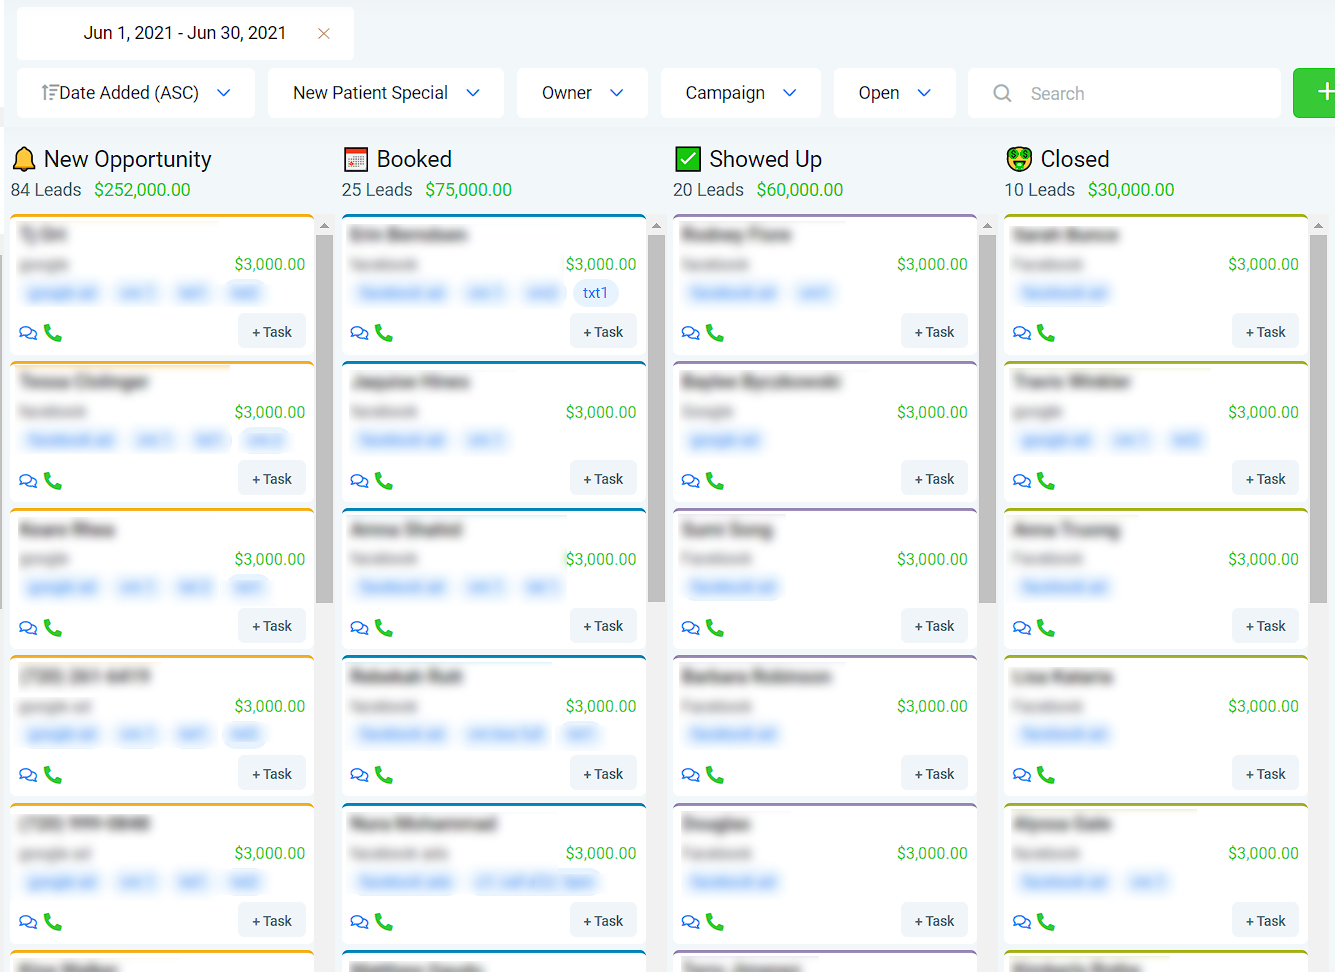Expand the Campaign filter dropdown

click(x=740, y=93)
